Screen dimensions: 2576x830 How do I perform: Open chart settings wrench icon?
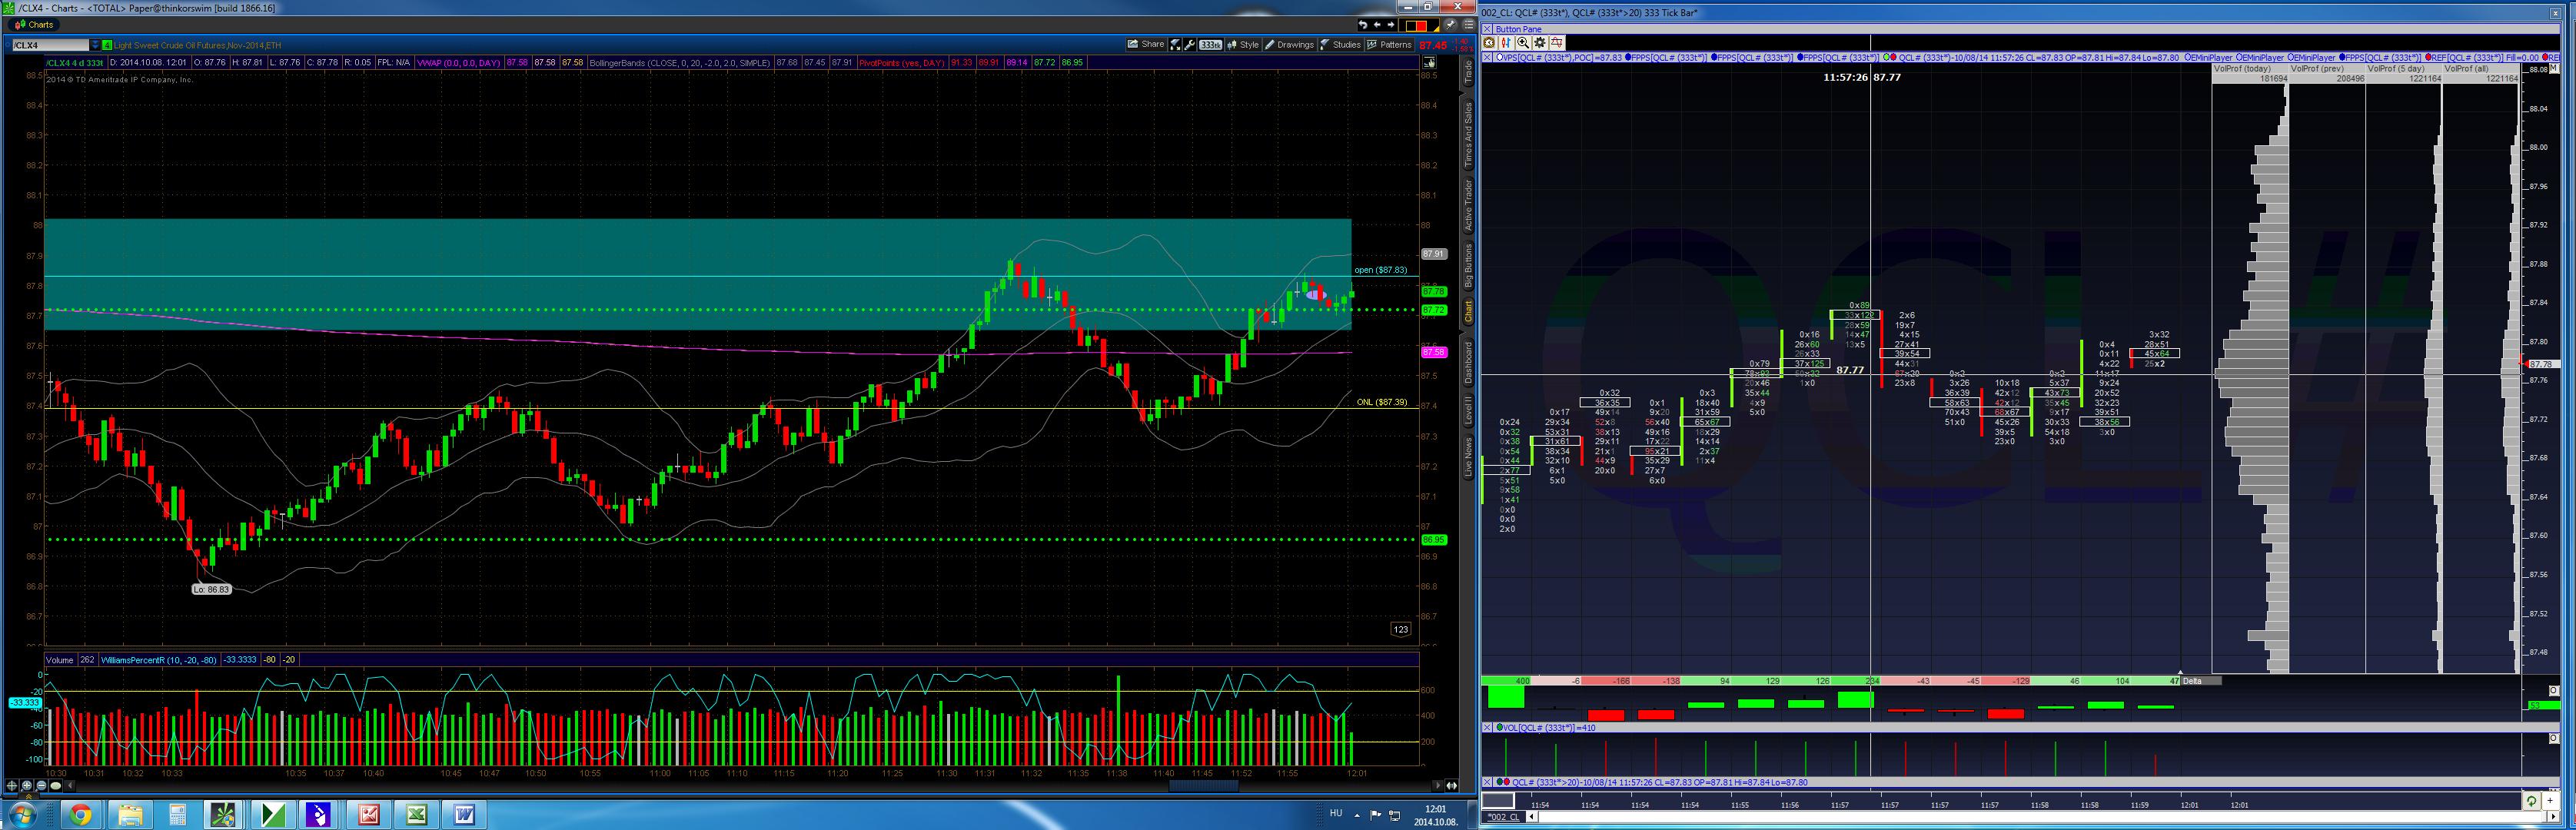coord(1190,45)
